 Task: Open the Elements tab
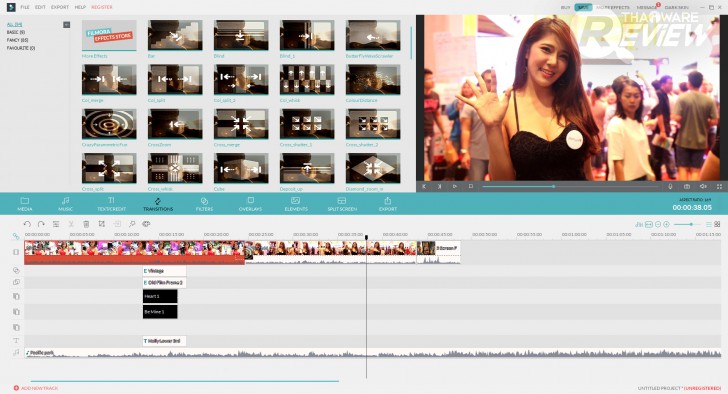(x=296, y=204)
